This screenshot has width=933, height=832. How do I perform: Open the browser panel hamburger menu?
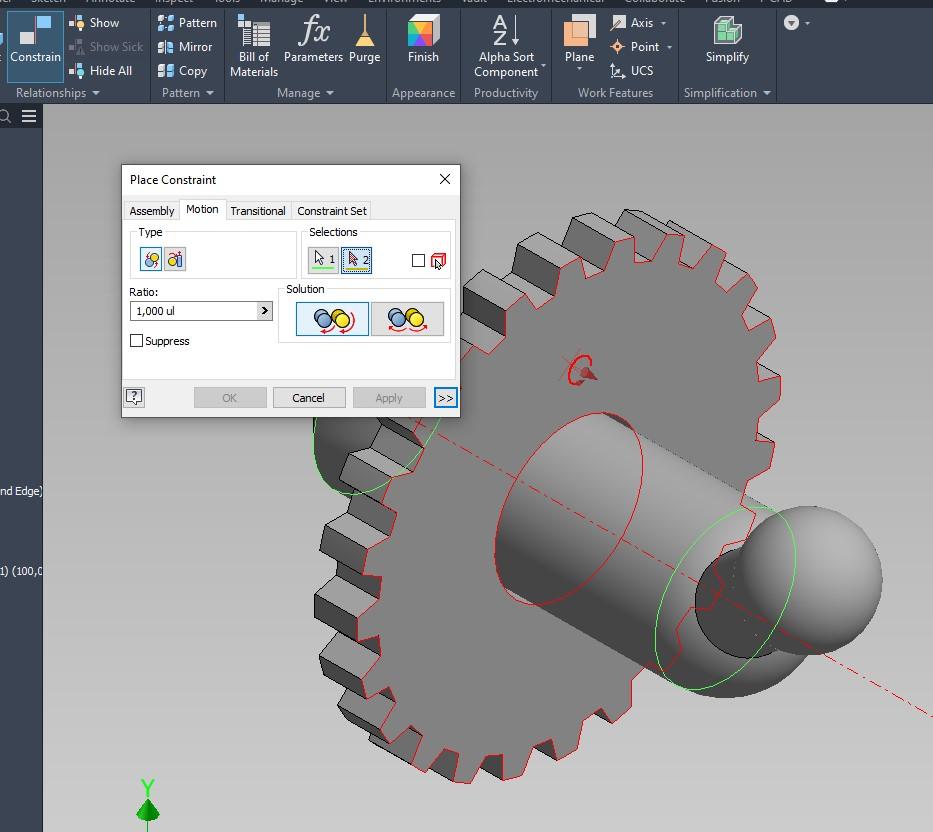29,116
